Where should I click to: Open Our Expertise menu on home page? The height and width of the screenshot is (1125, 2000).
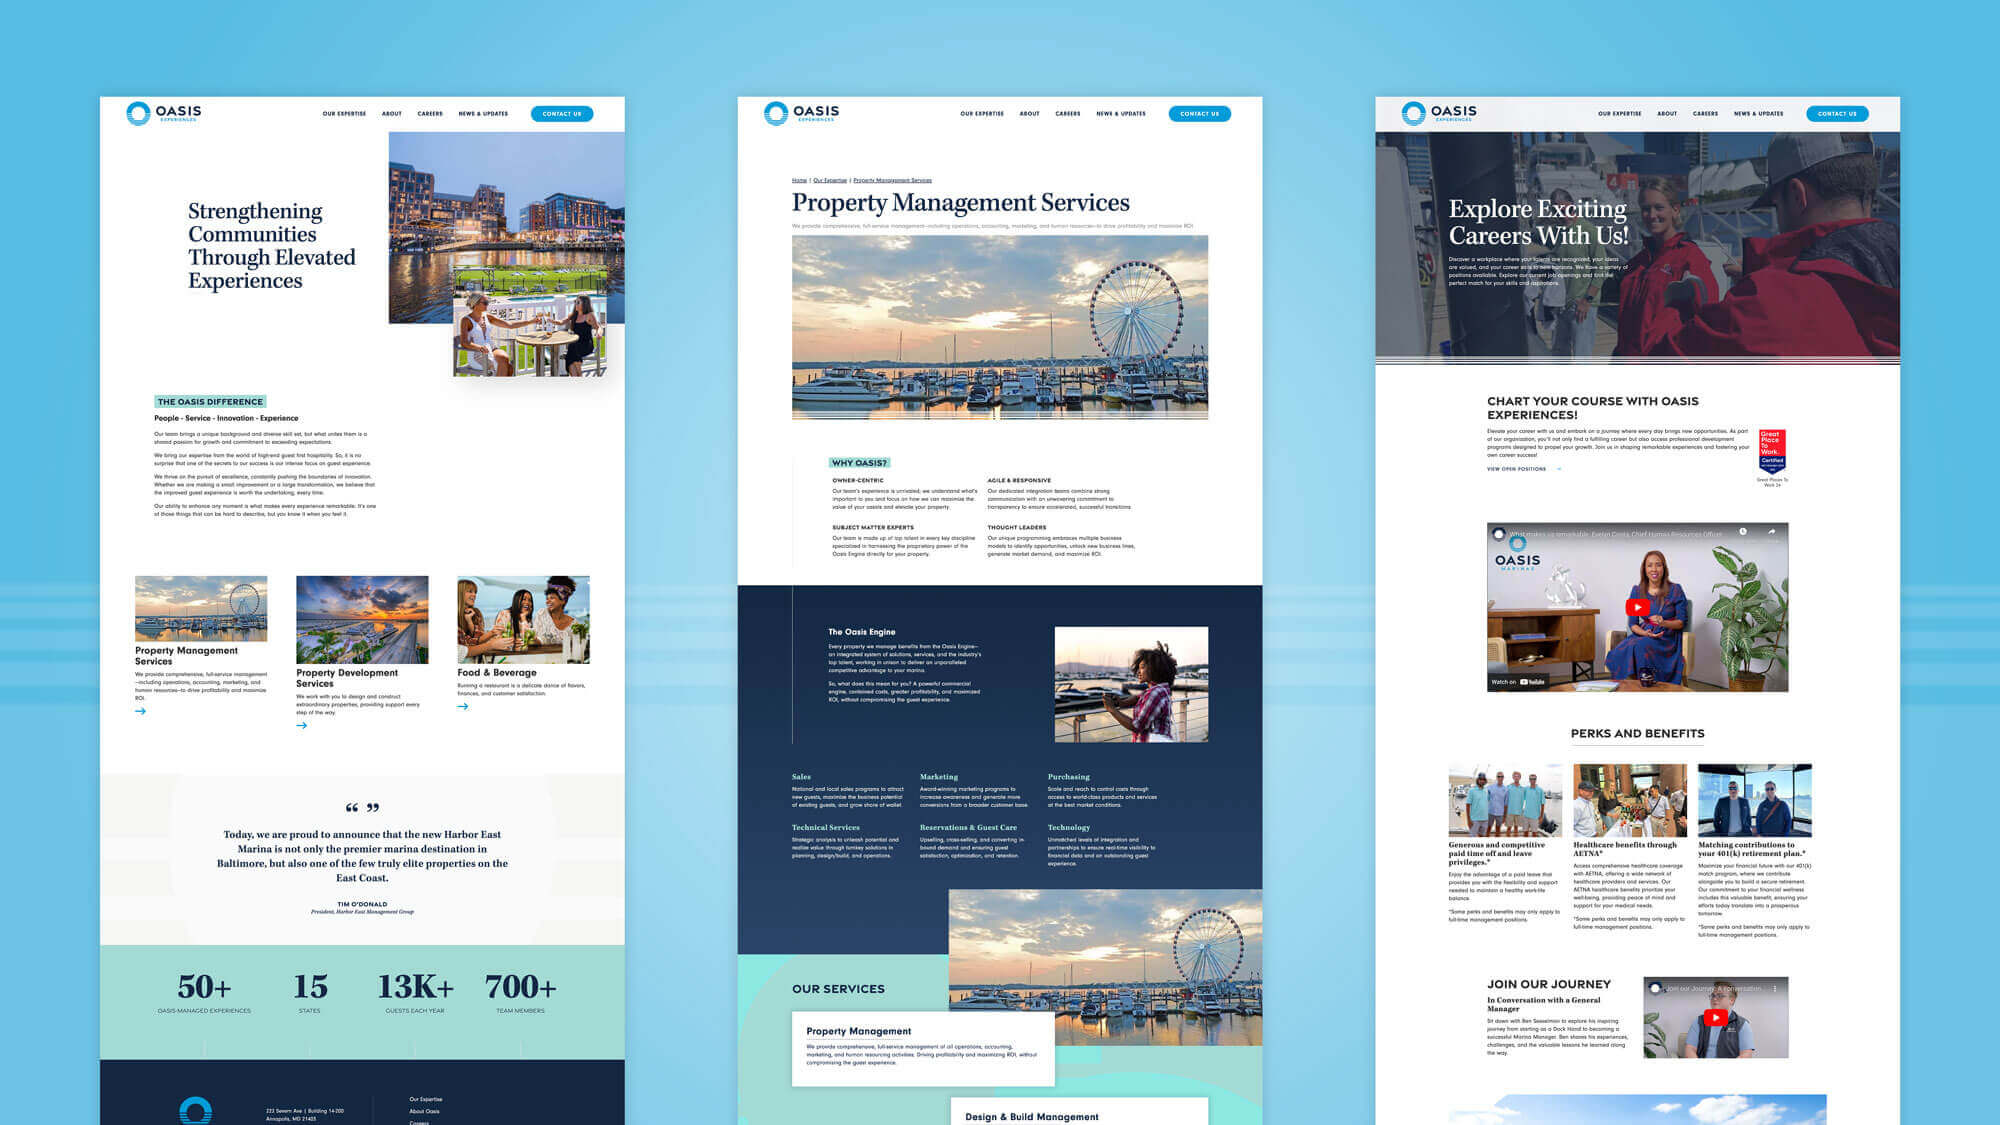click(344, 114)
